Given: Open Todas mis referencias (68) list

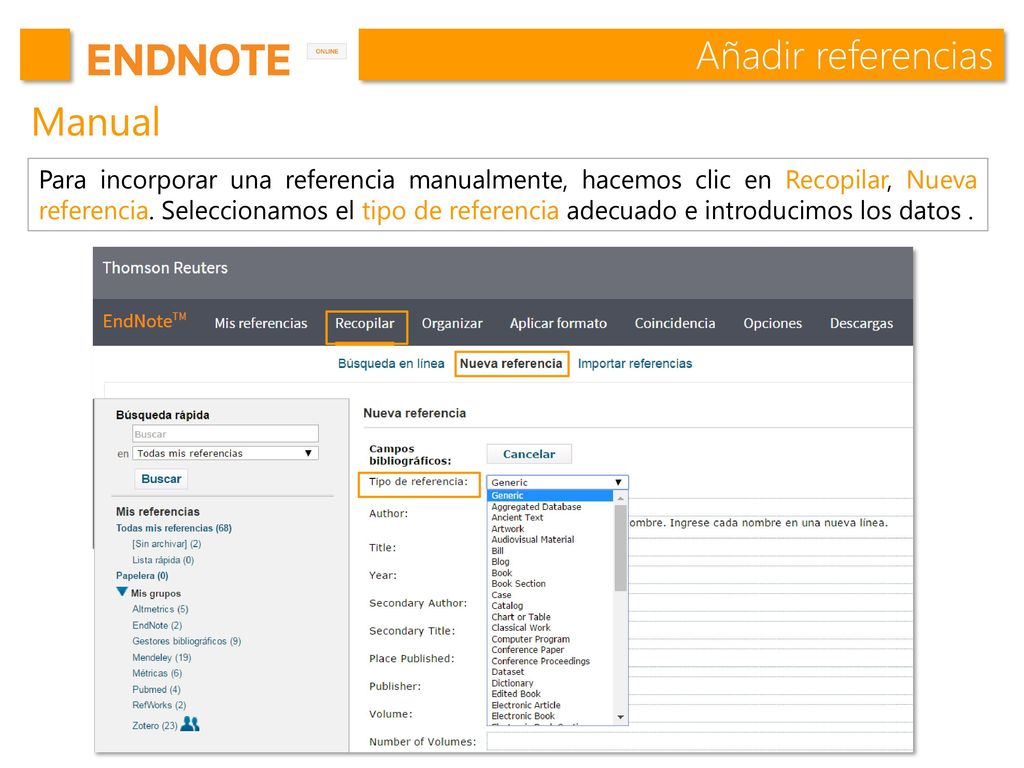Looking at the screenshot, I should (174, 528).
